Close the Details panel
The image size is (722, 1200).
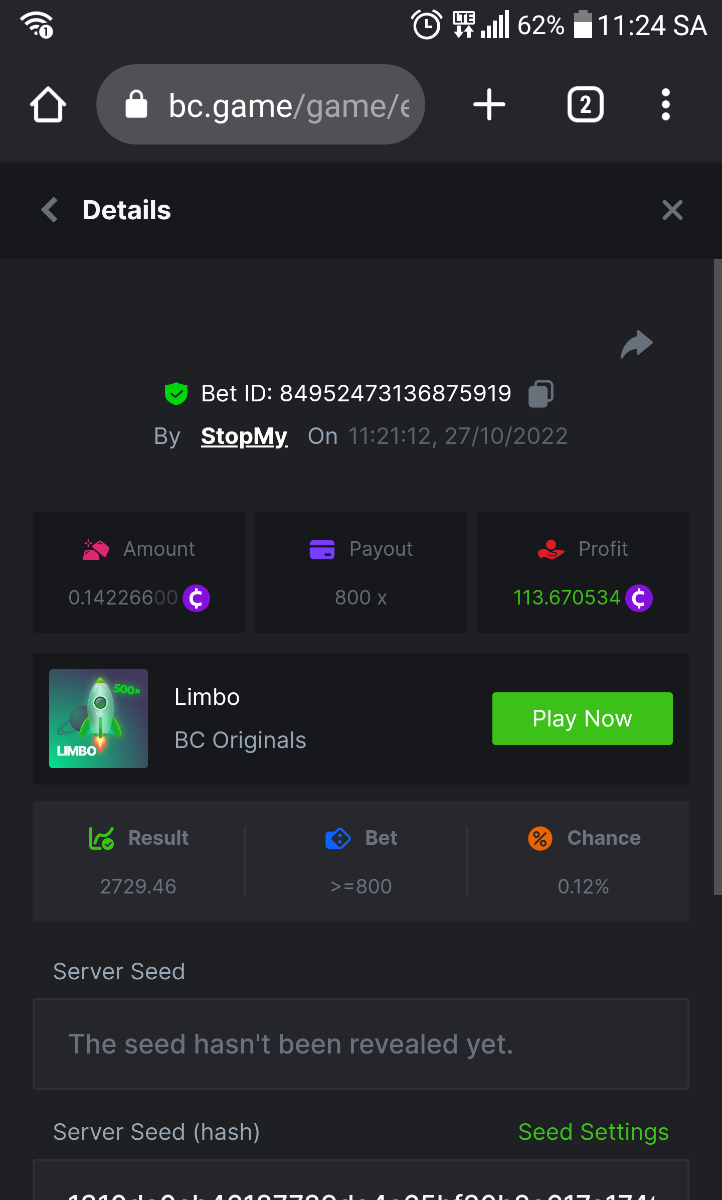click(x=672, y=210)
